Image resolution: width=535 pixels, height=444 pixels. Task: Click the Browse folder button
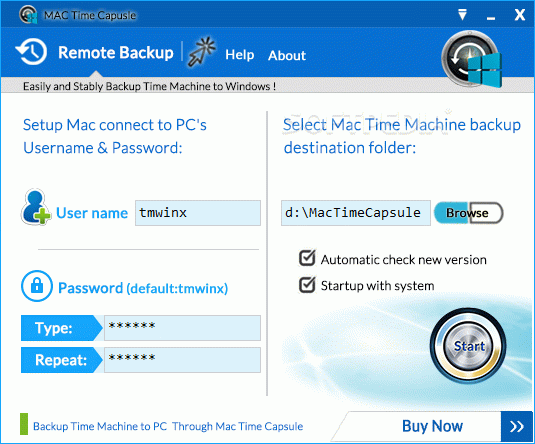[x=468, y=213]
